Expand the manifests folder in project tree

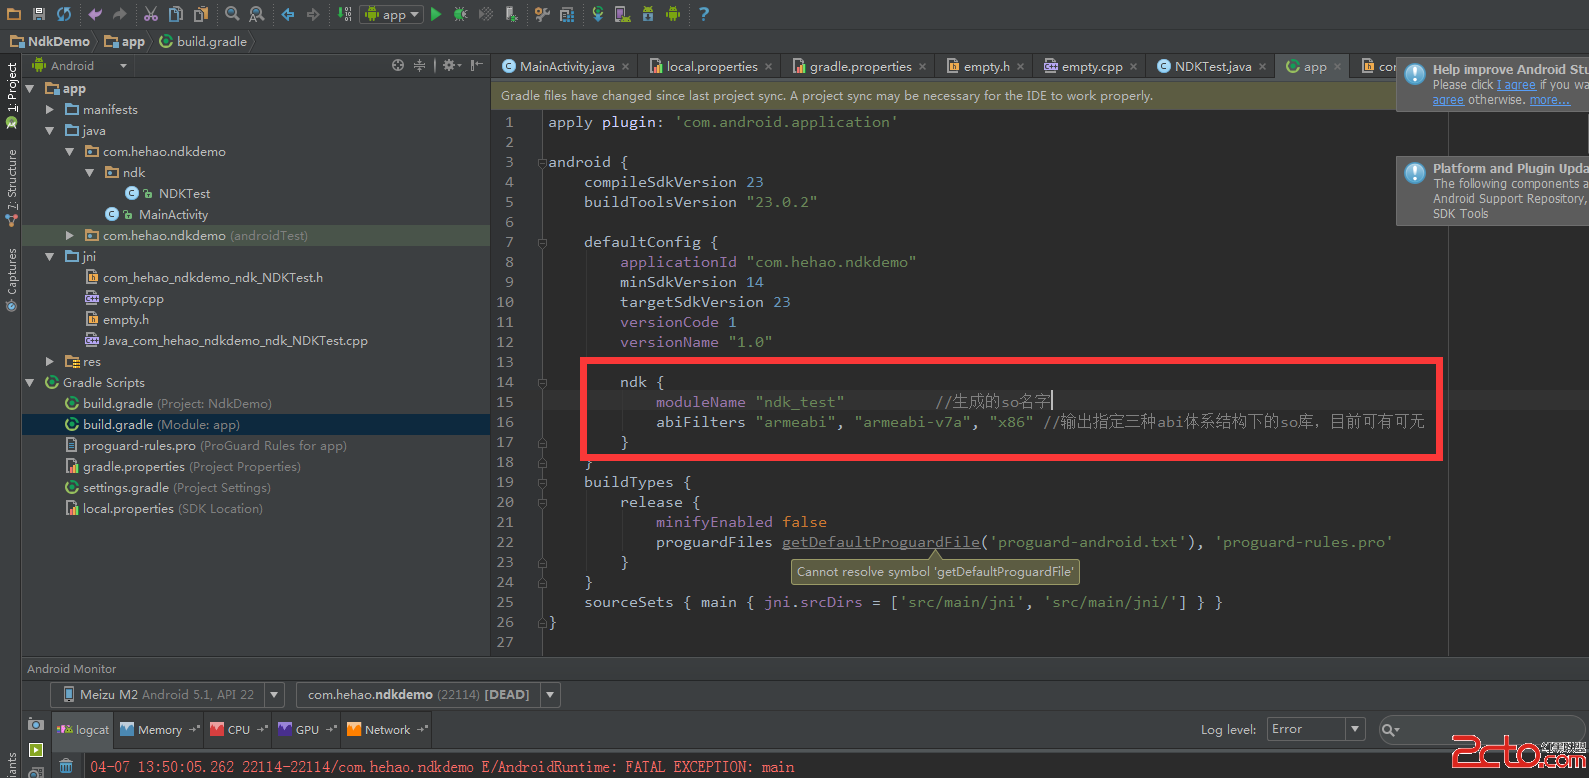coord(50,110)
